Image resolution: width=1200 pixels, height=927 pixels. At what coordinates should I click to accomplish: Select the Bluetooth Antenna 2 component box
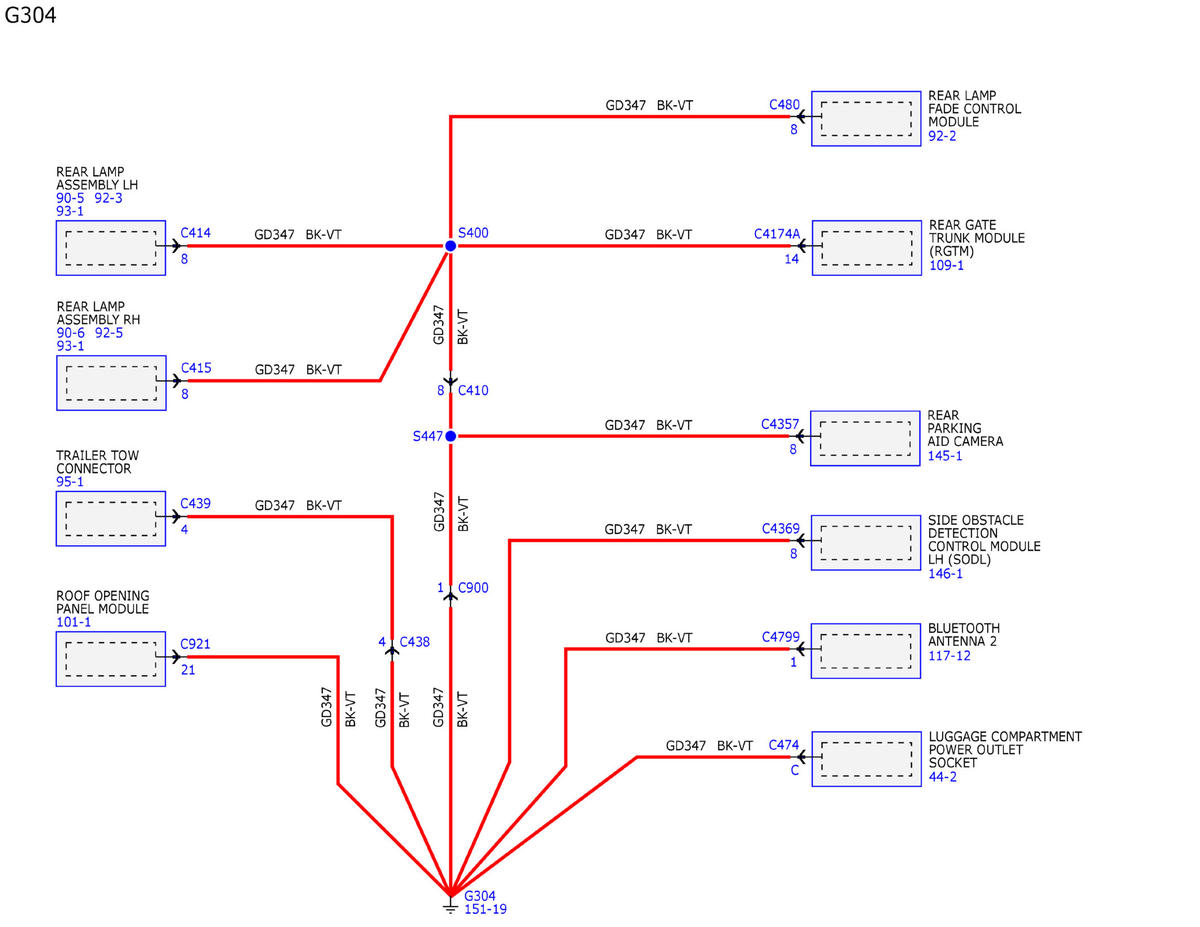[866, 651]
